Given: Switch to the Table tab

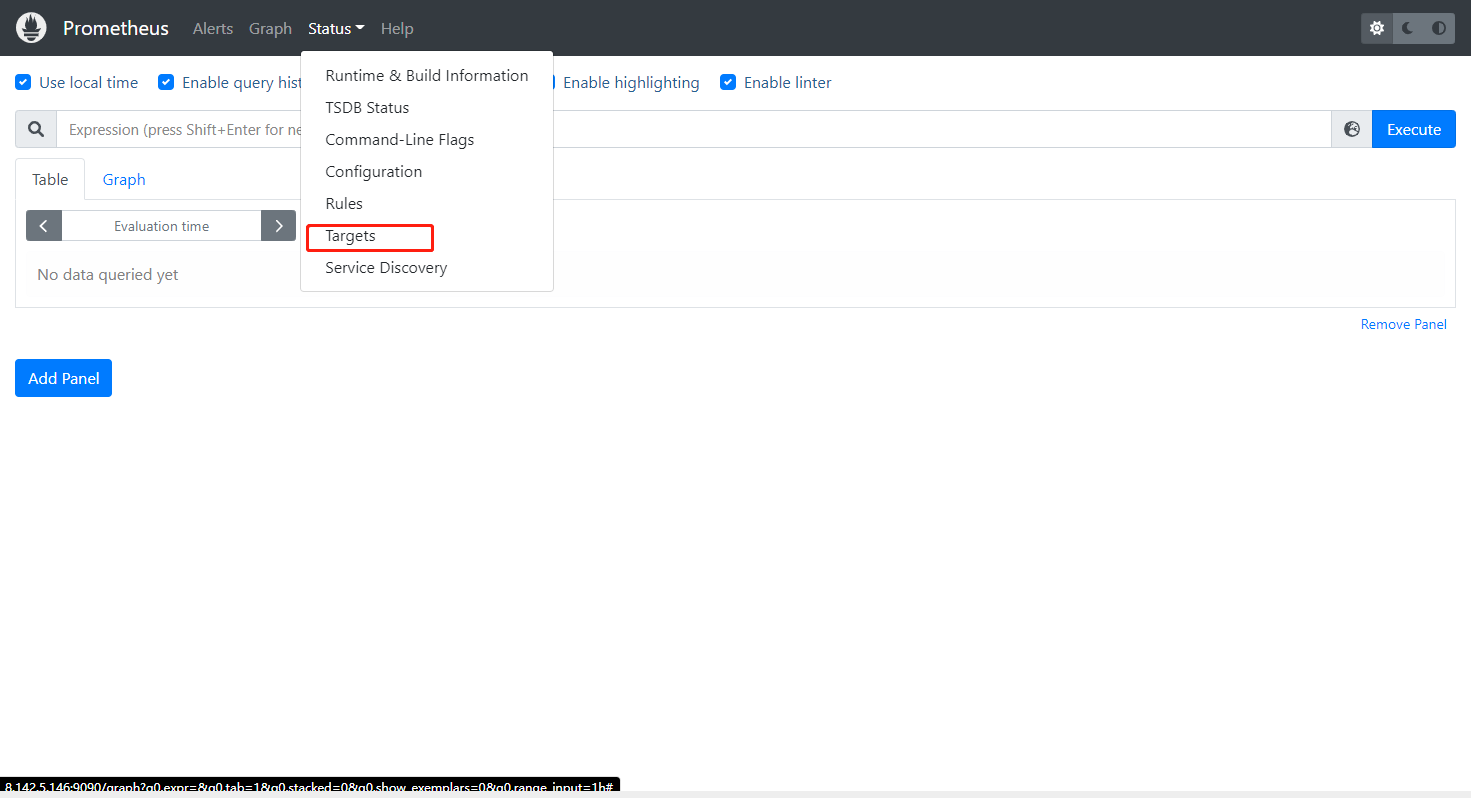Looking at the screenshot, I should [x=50, y=179].
